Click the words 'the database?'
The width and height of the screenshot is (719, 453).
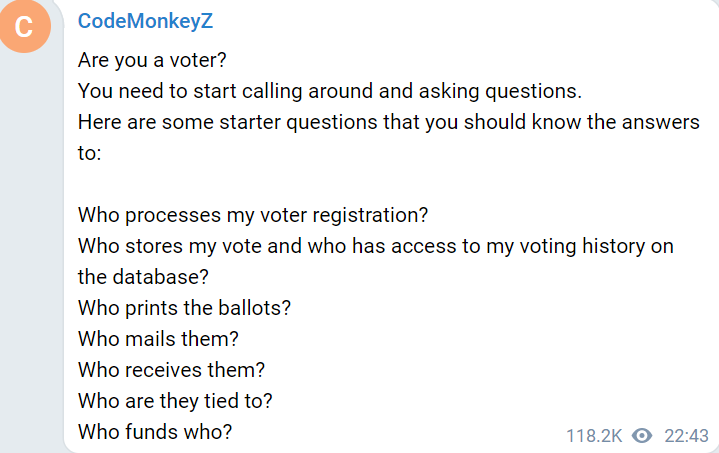click(143, 277)
